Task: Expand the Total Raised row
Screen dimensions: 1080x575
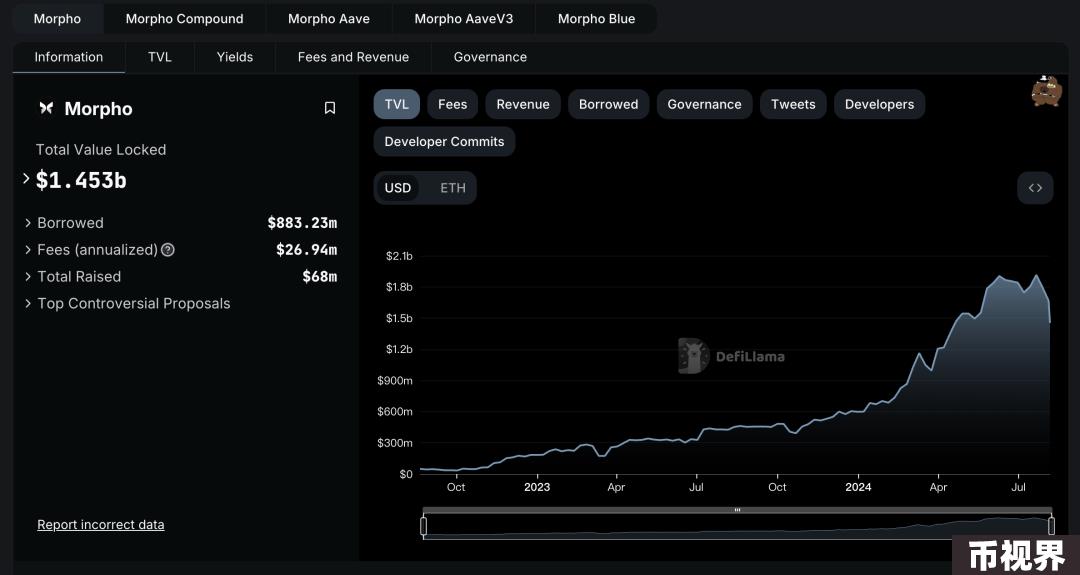Action: coord(28,277)
